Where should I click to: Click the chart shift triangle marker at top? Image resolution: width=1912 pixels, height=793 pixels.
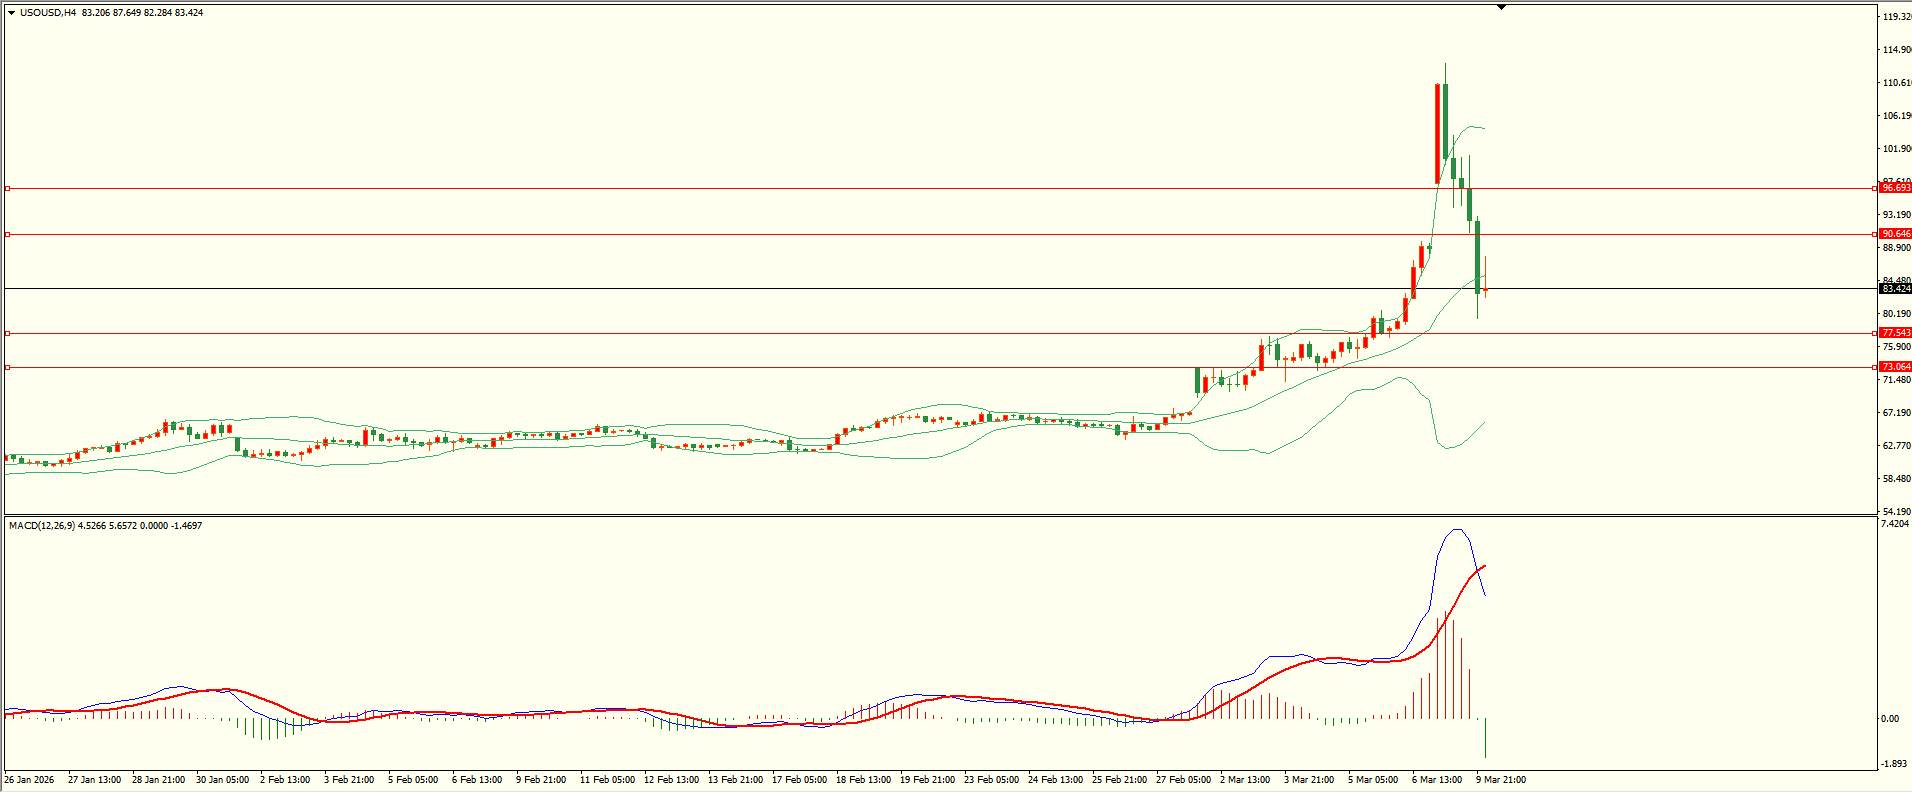point(1501,7)
